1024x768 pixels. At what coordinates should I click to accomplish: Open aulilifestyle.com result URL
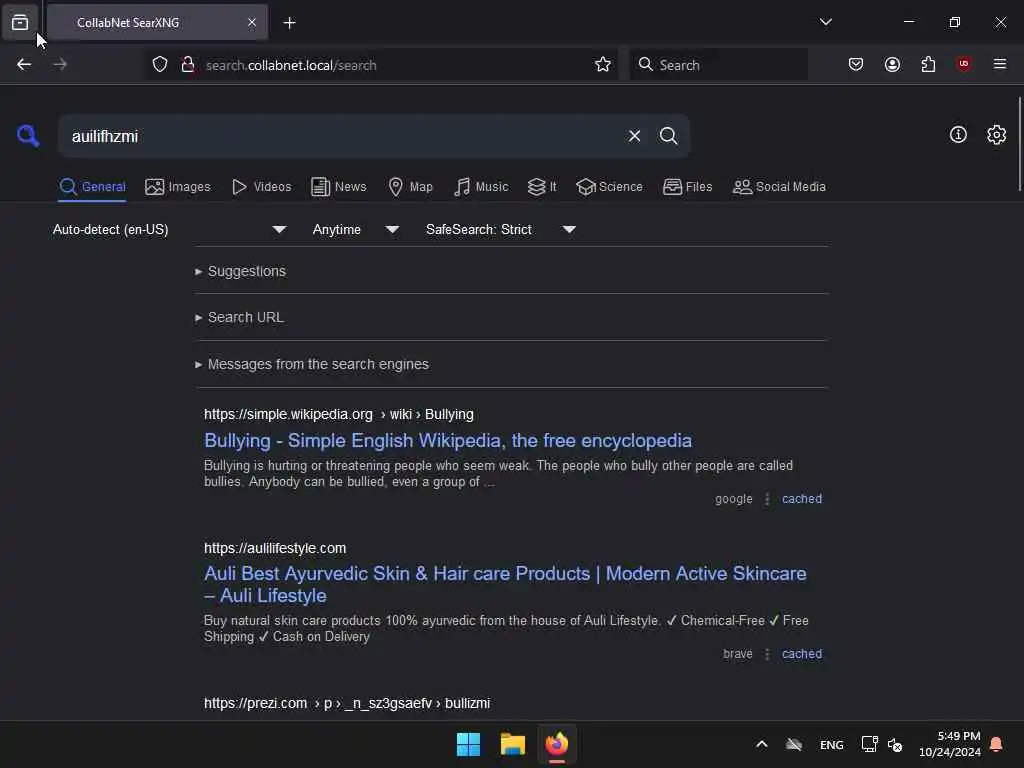coord(275,549)
